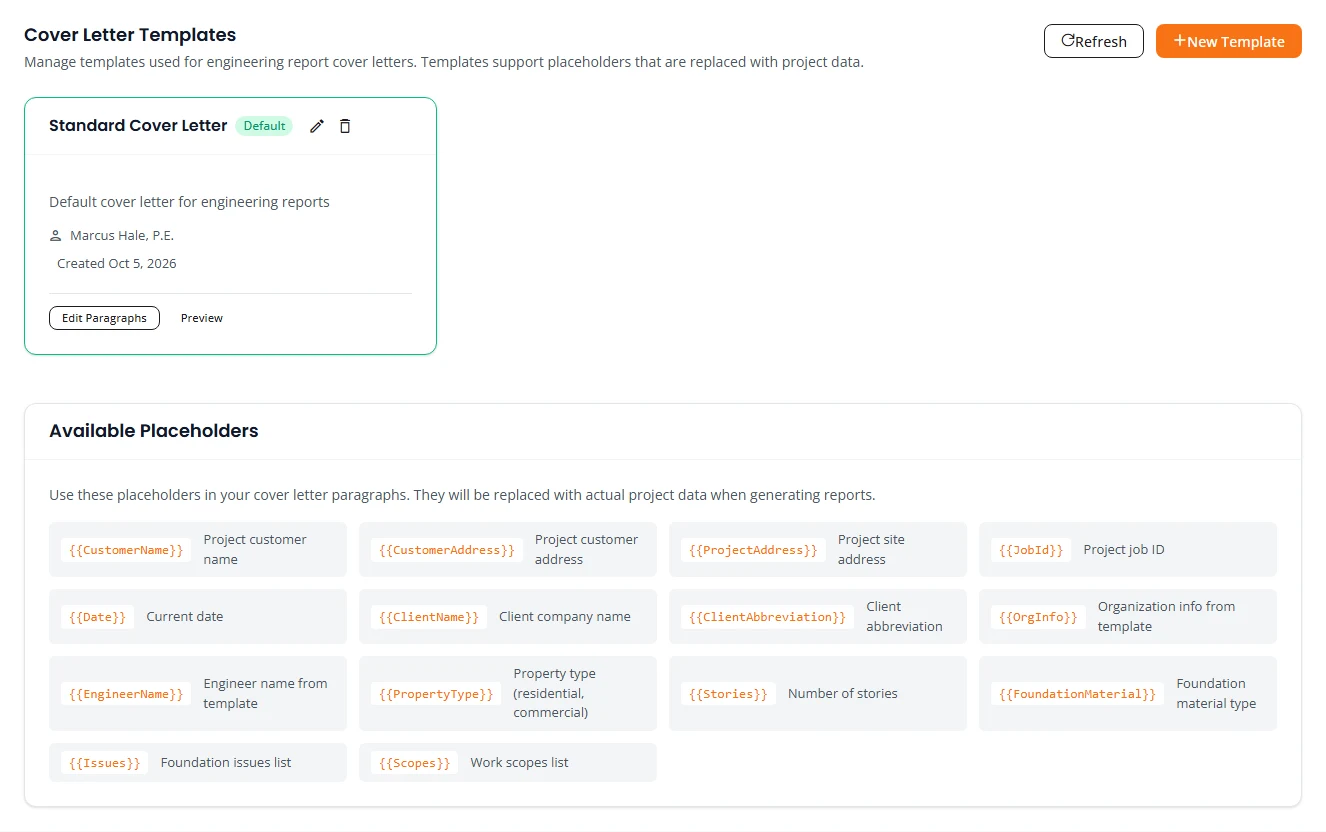Image resolution: width=1326 pixels, height=832 pixels.
Task: Delete Standard Cover Letter via trash icon
Action: pyautogui.click(x=345, y=126)
